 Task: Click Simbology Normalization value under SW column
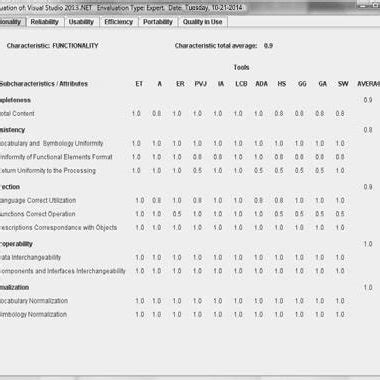point(340,315)
